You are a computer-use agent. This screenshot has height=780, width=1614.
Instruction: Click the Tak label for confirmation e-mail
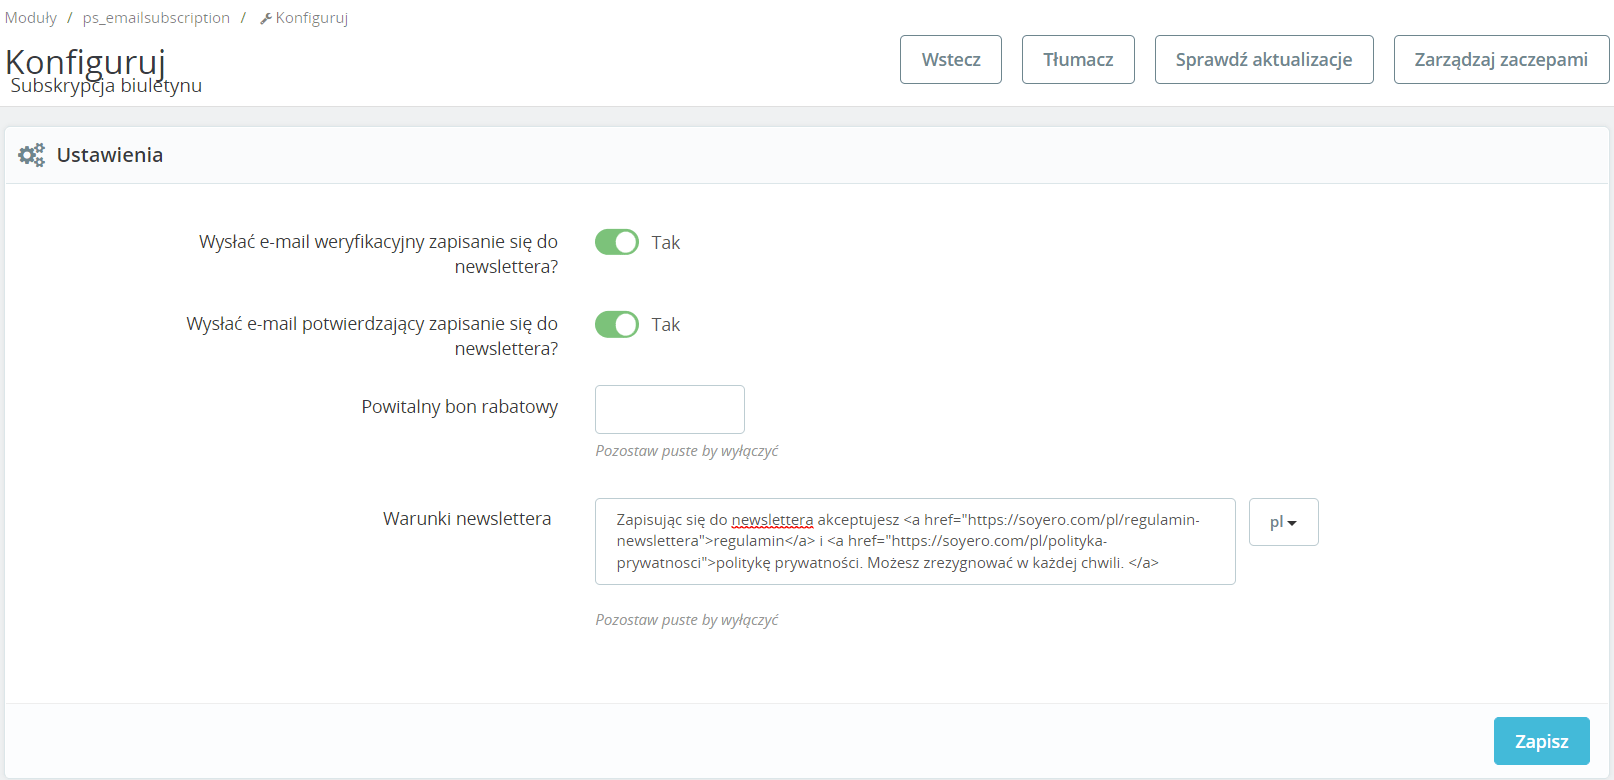(665, 325)
